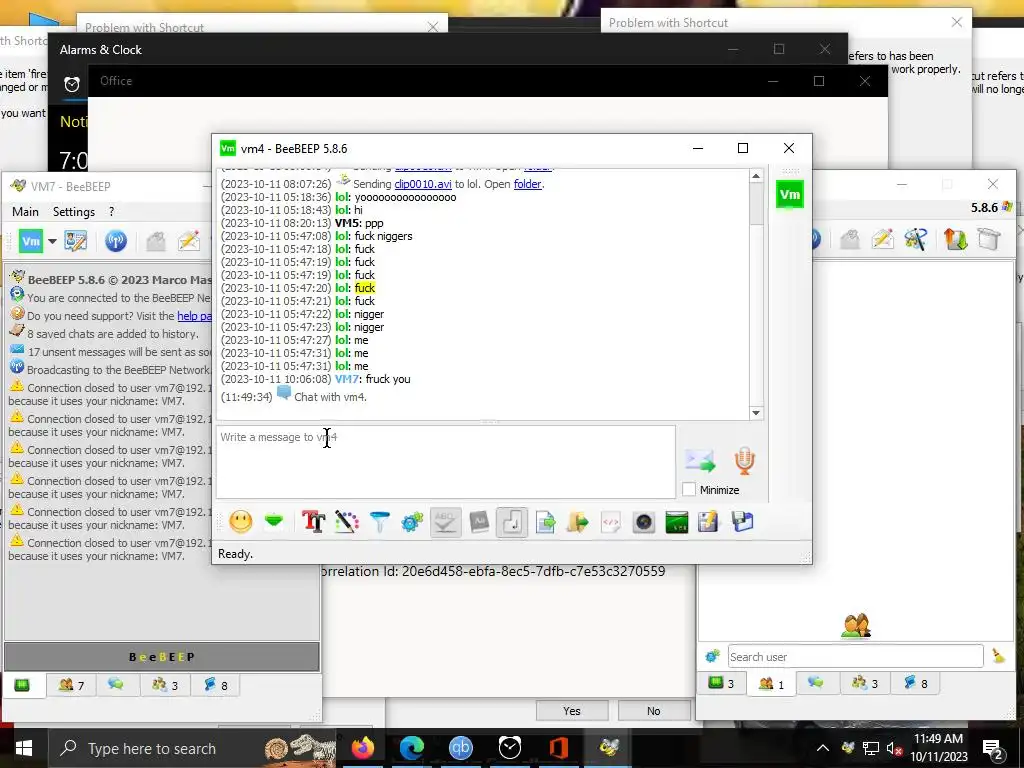
Task: Select the users tab showing 7 in VM7 window
Action: 71,685
